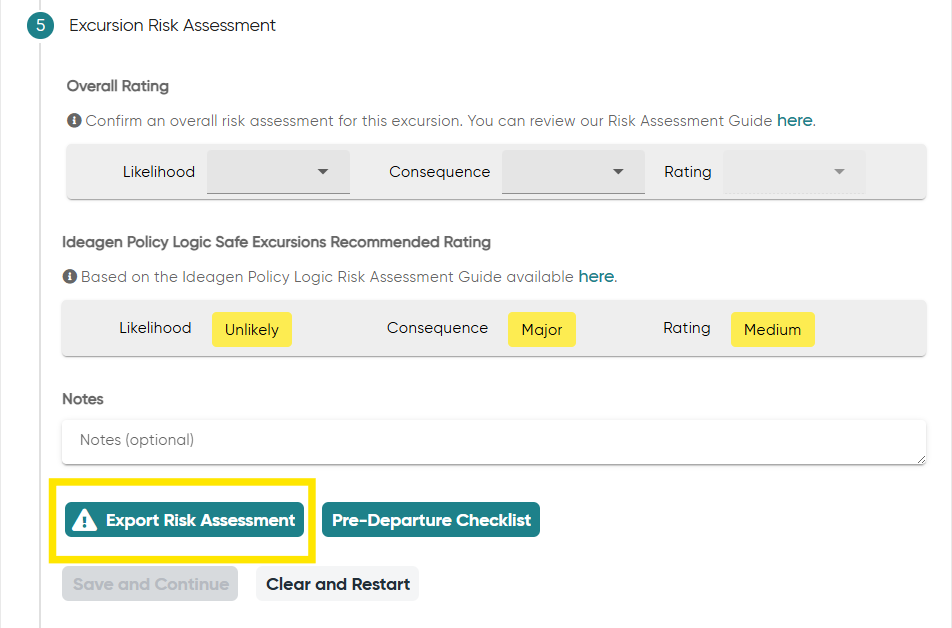Click the Notes field resize handle
The width and height of the screenshot is (952, 628).
(921, 459)
